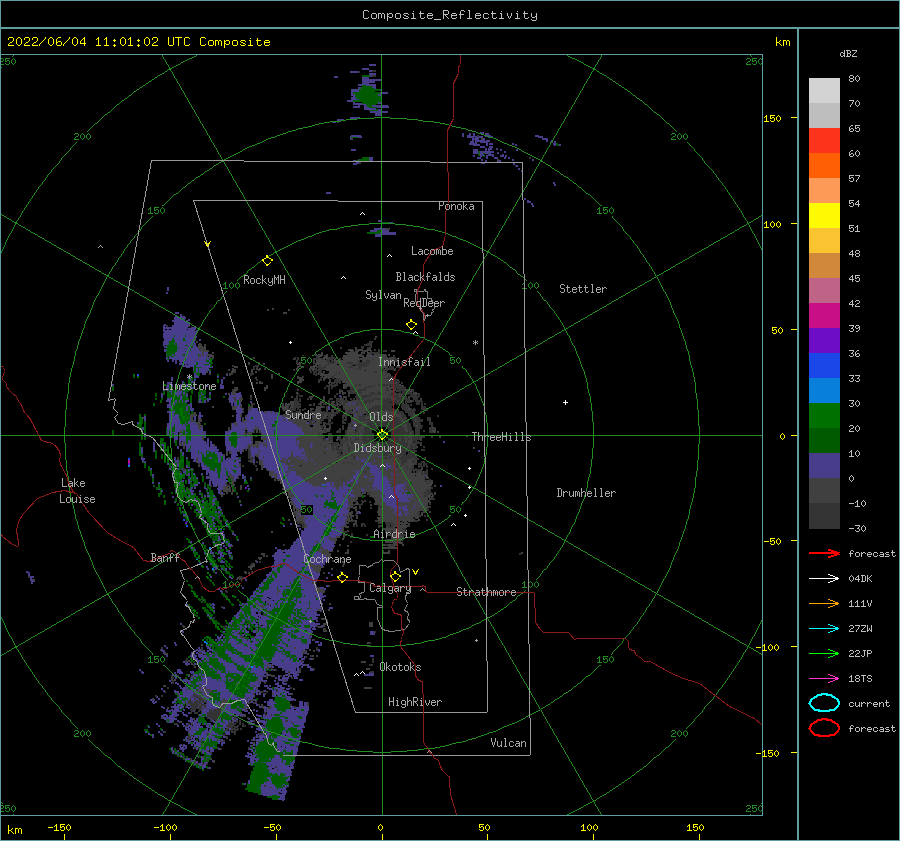Select the orange 60-57 dBZ swatch
Image resolution: width=900 pixels, height=841 pixels.
[824, 165]
